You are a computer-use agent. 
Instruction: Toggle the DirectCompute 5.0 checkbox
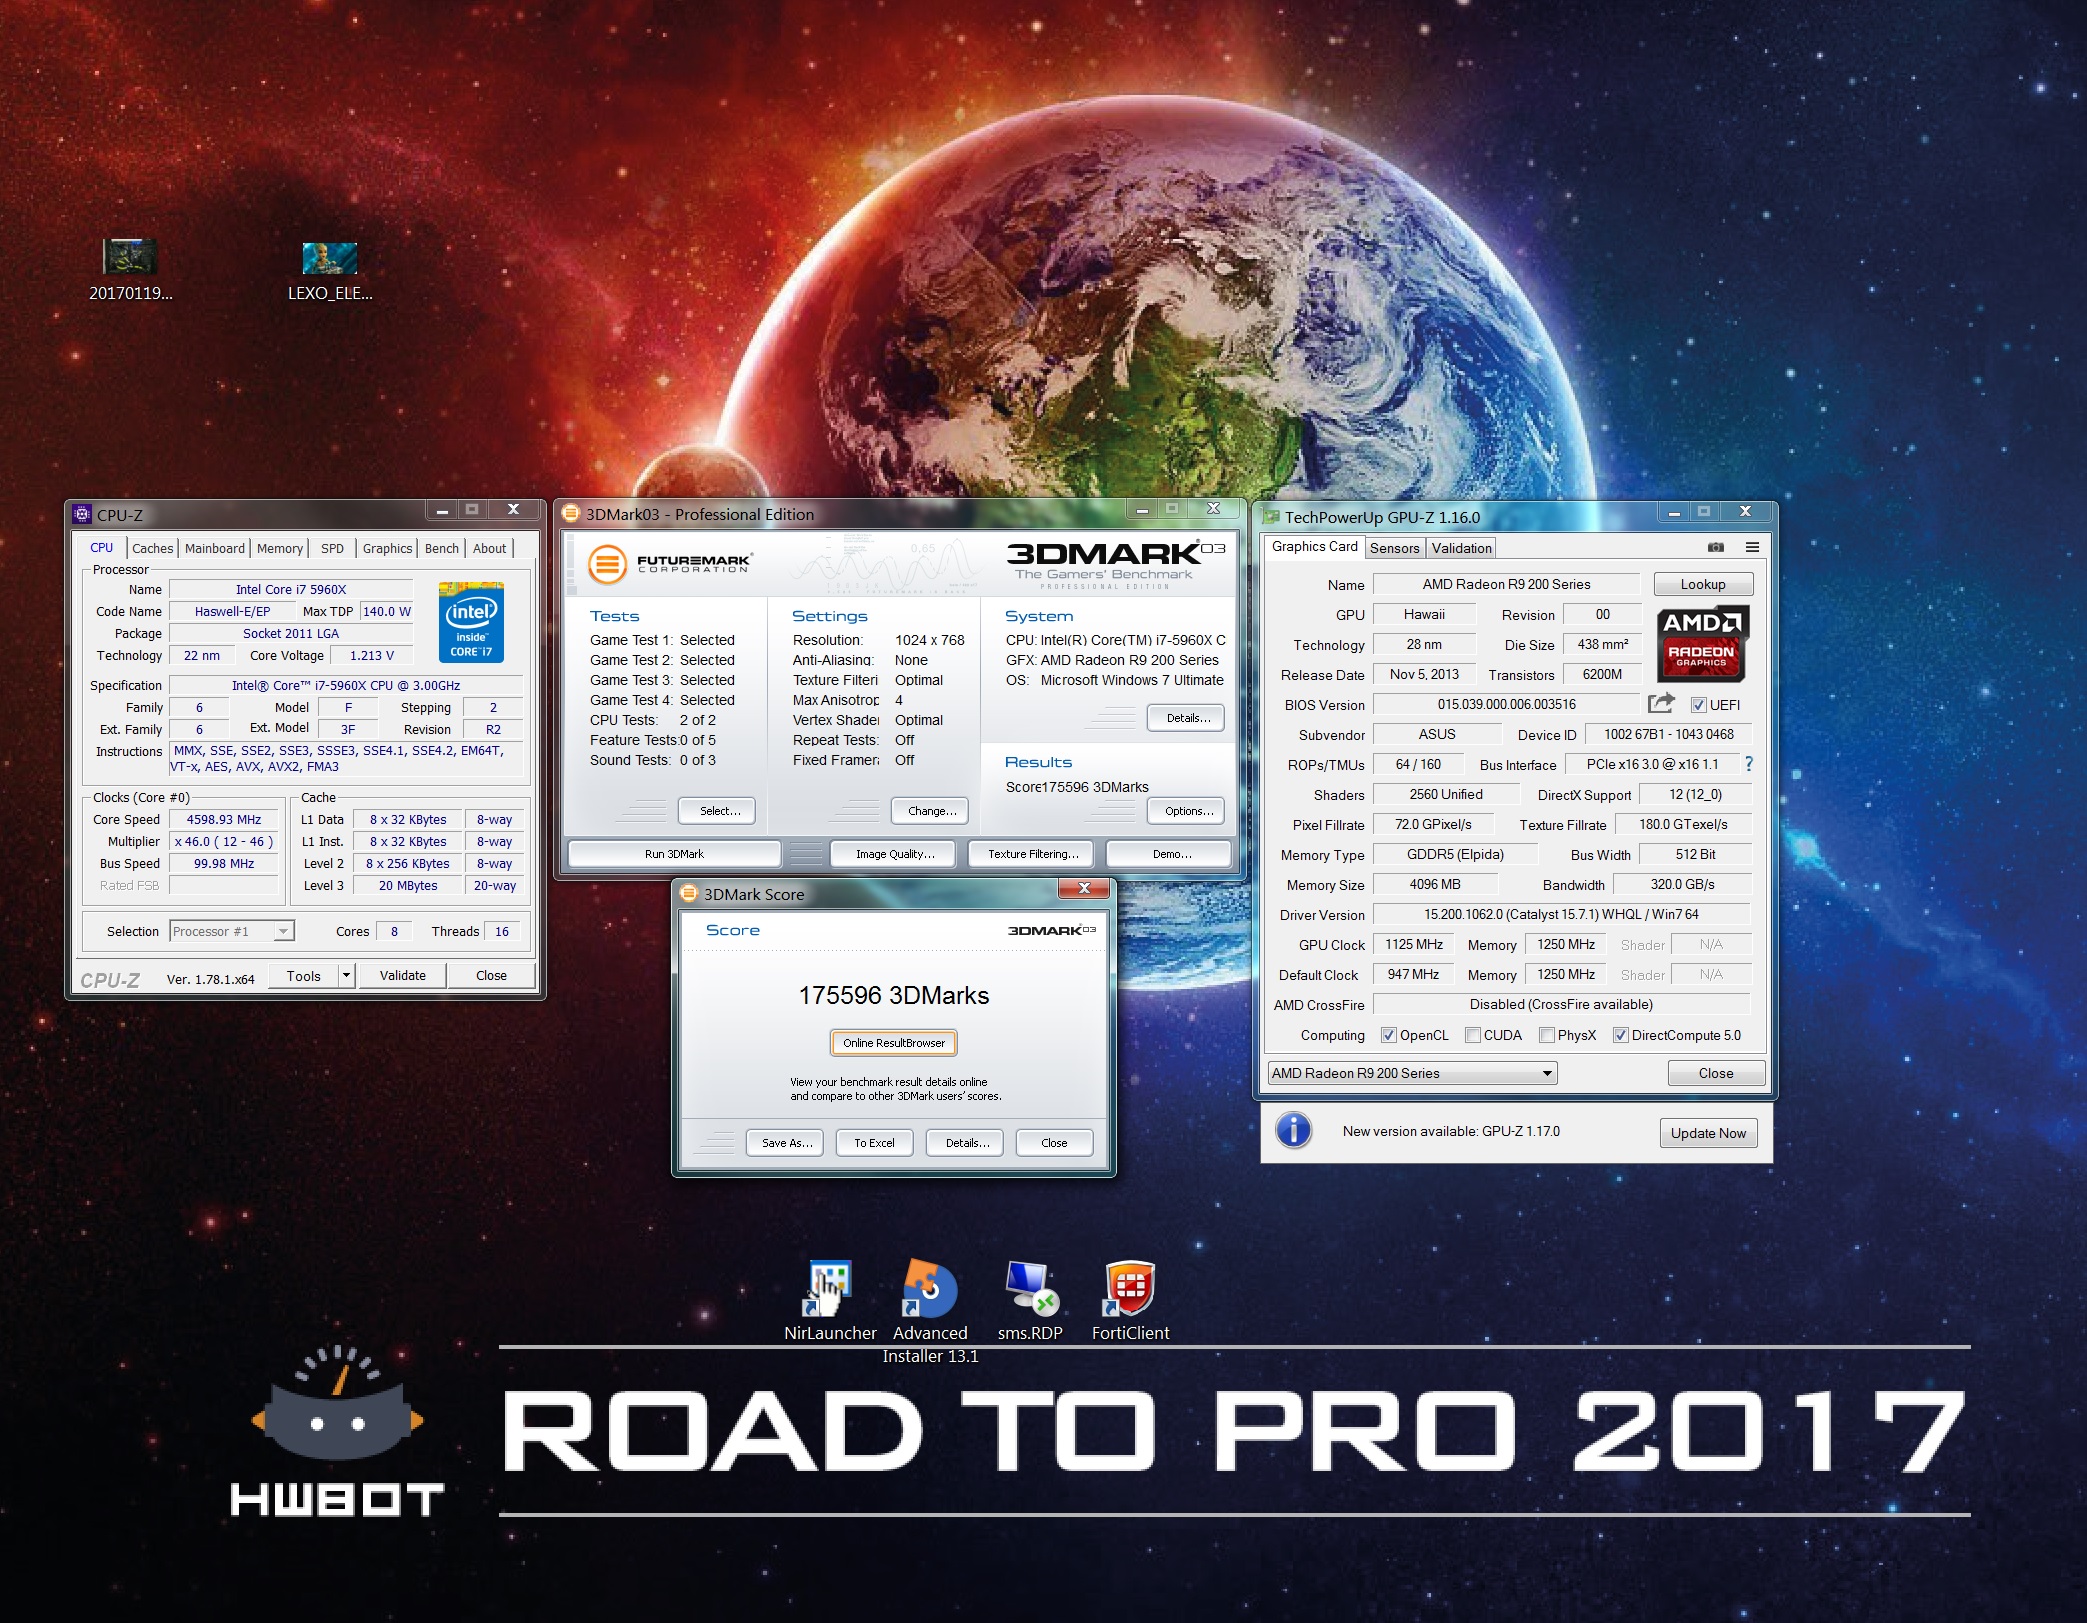pyautogui.click(x=1621, y=1035)
